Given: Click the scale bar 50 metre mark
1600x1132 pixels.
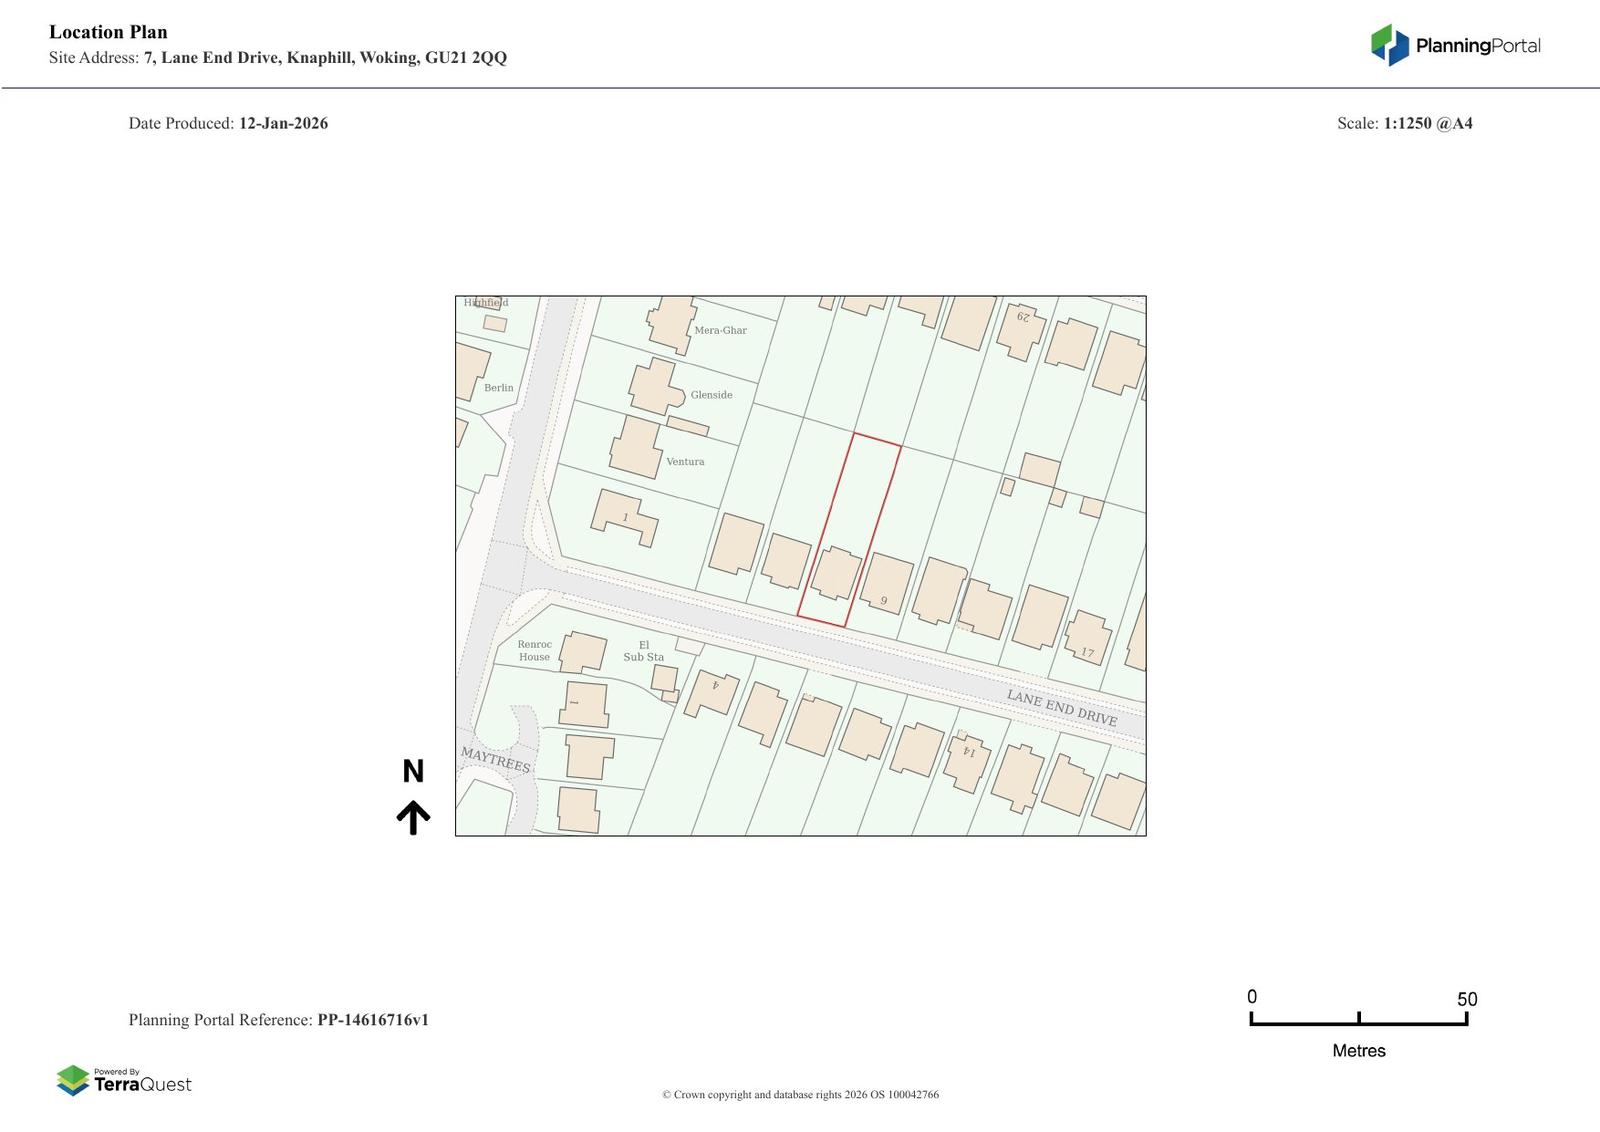Looking at the screenshot, I should pos(1466,1018).
